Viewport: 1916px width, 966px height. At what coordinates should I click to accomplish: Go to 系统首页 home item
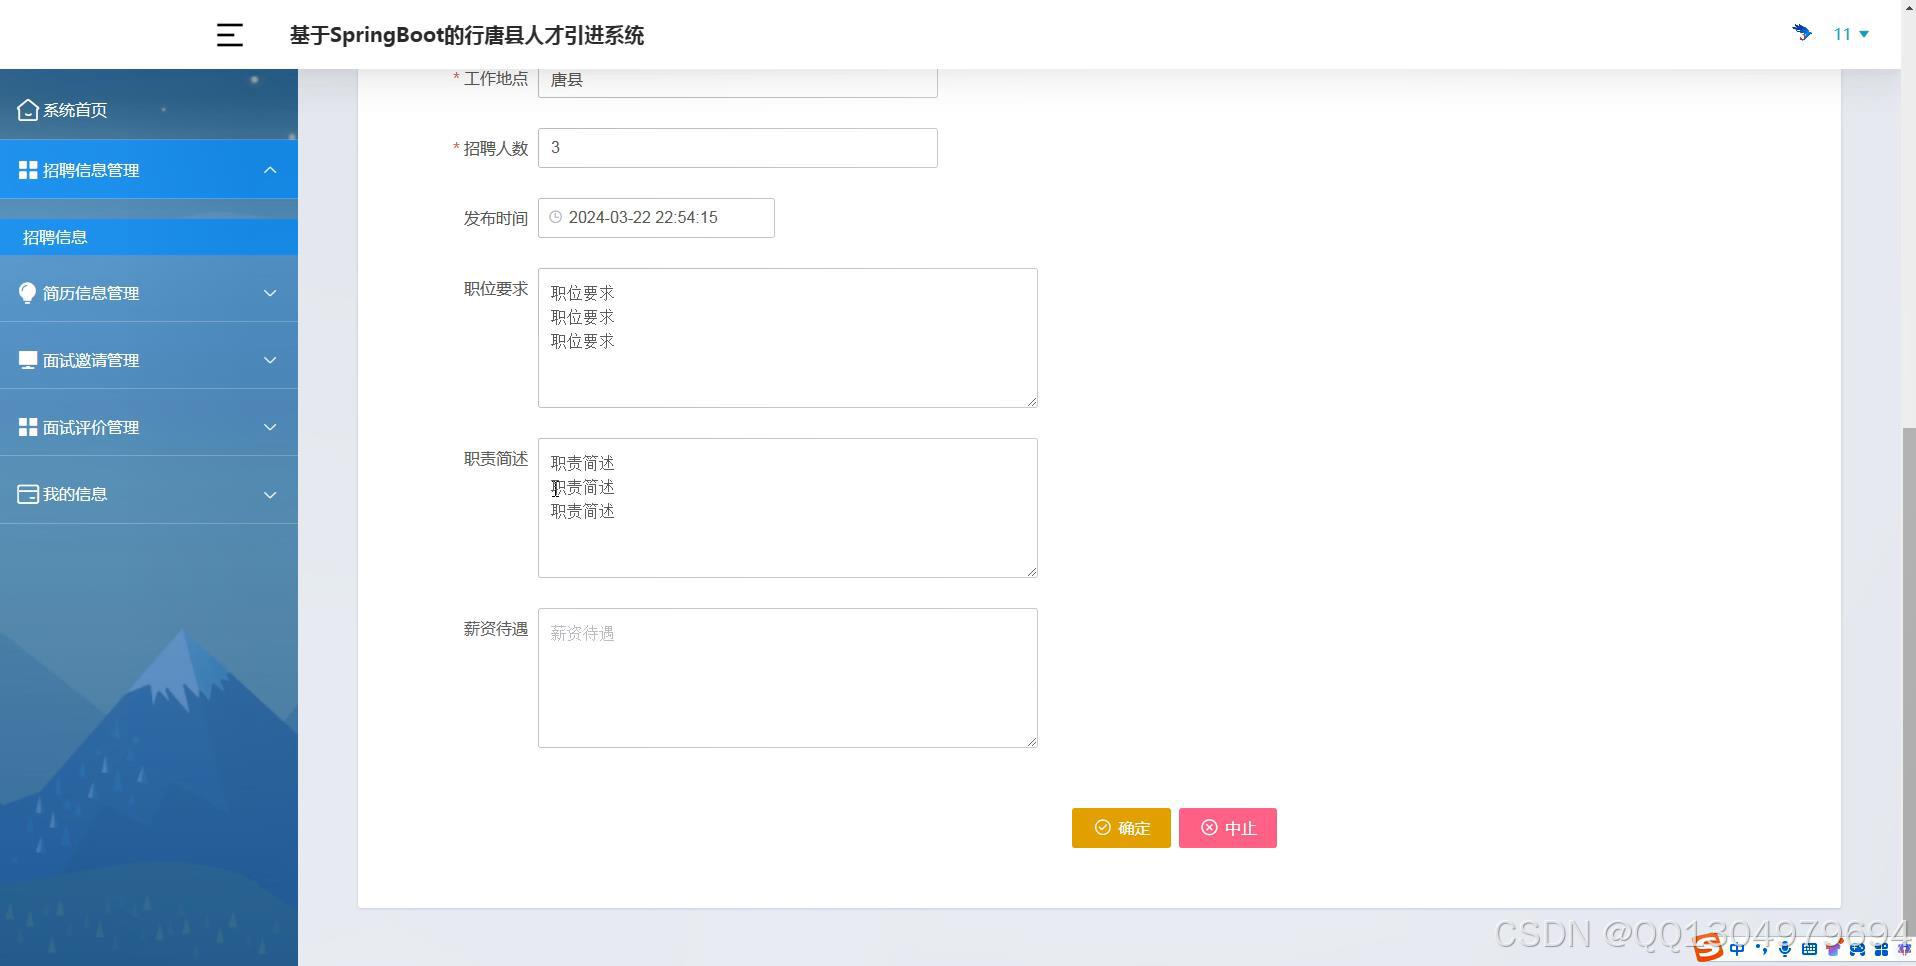click(x=149, y=110)
